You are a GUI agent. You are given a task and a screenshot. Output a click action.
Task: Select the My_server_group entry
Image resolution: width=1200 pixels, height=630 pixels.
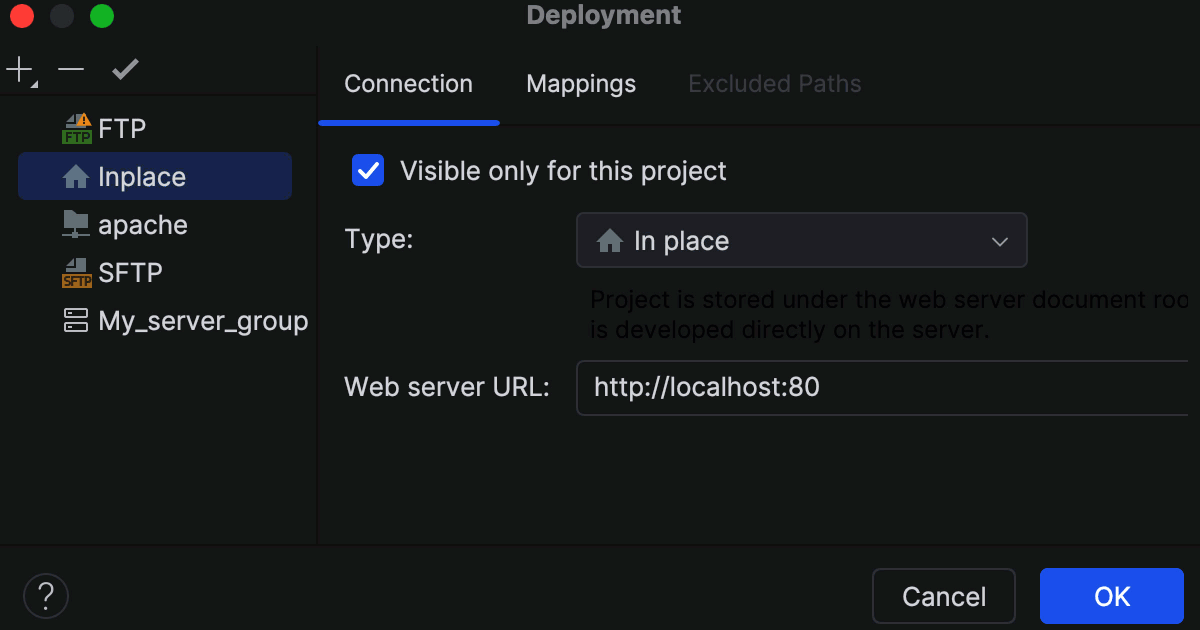(x=165, y=321)
